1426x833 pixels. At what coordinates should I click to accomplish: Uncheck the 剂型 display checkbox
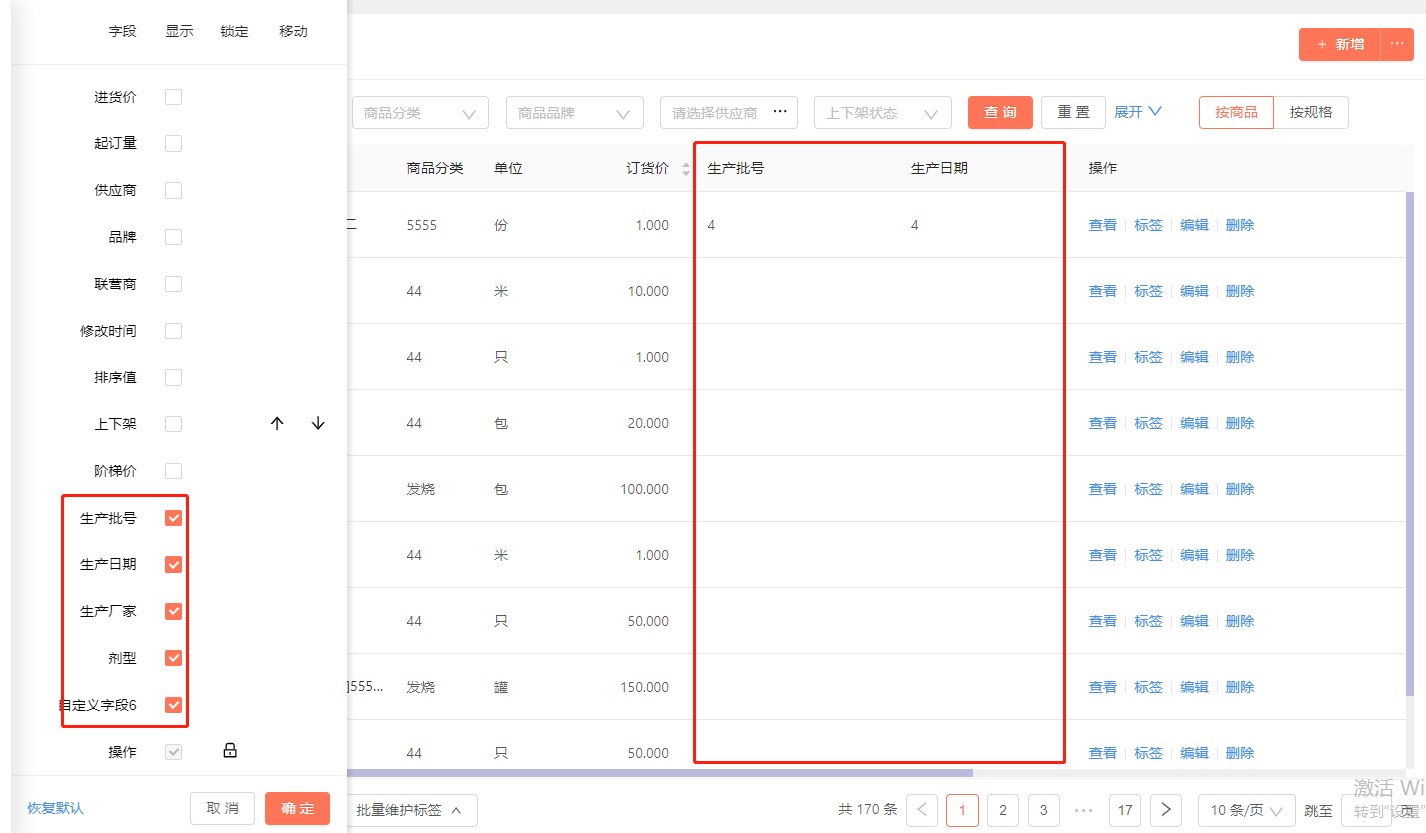pyautogui.click(x=173, y=658)
